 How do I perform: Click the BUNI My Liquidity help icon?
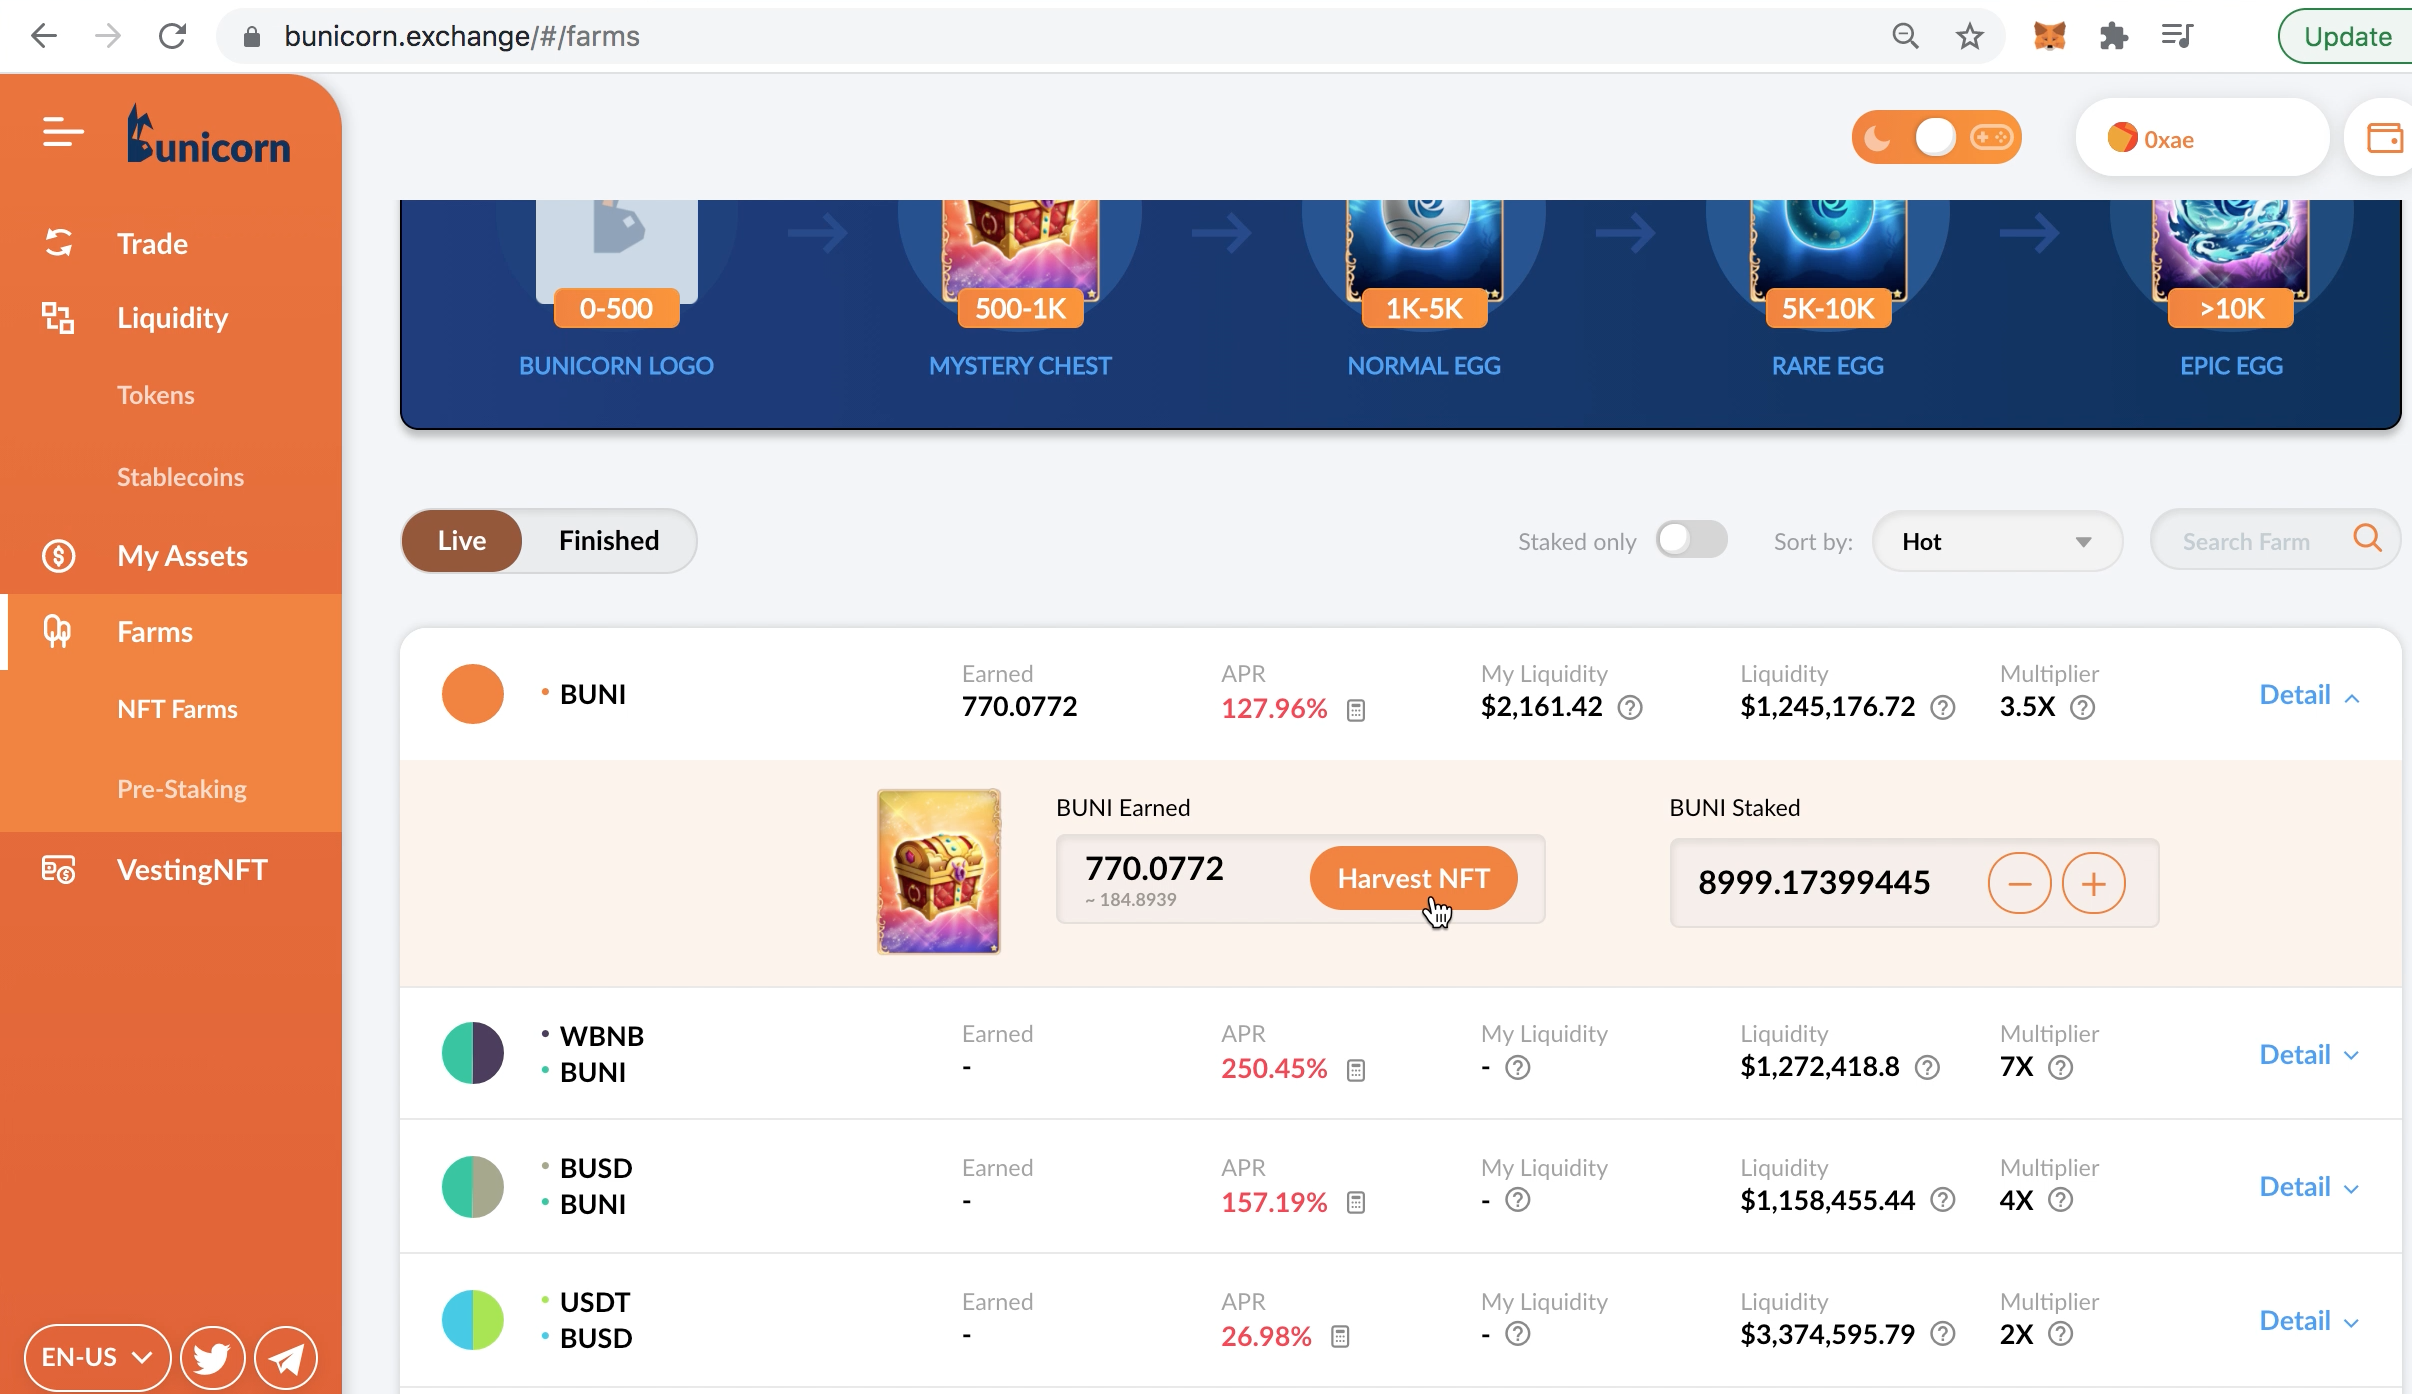coord(1630,708)
